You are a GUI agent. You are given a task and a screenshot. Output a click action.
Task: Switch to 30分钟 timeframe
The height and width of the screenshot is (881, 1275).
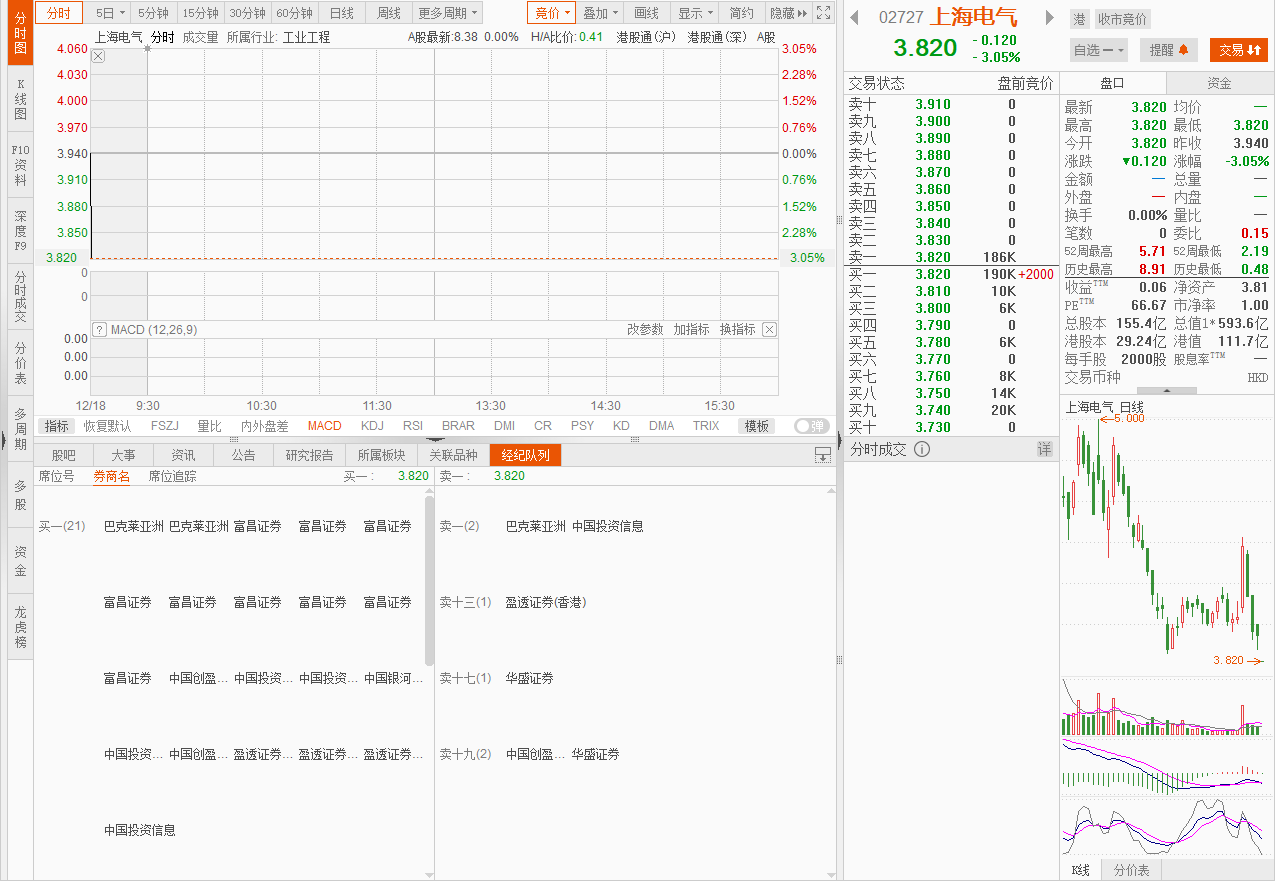247,13
